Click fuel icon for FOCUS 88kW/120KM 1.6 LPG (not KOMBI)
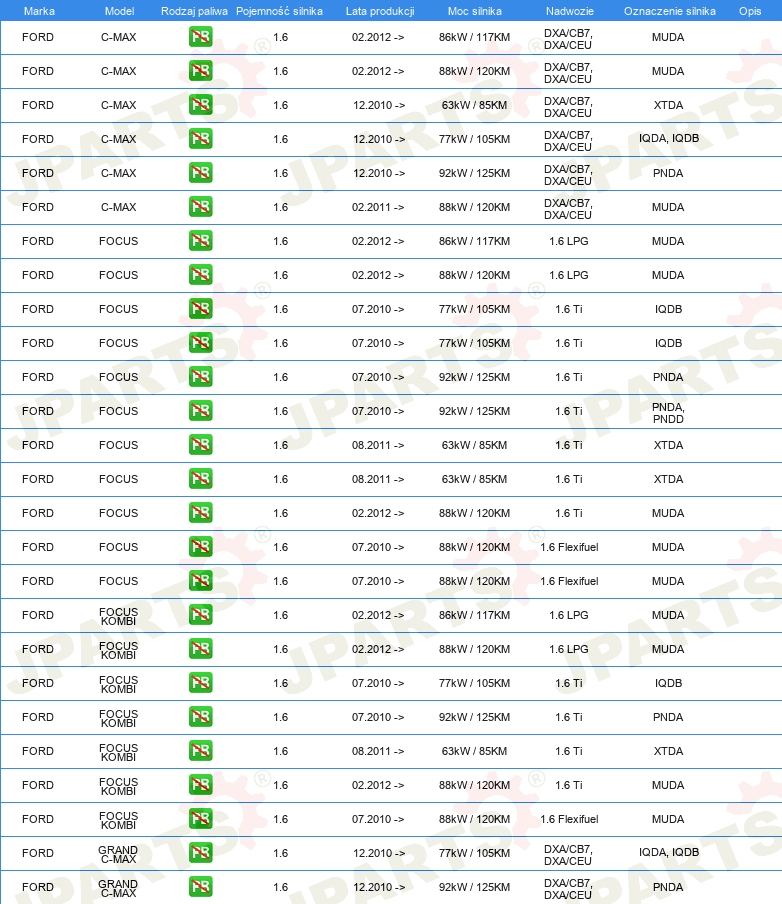782x904 pixels. [x=201, y=275]
